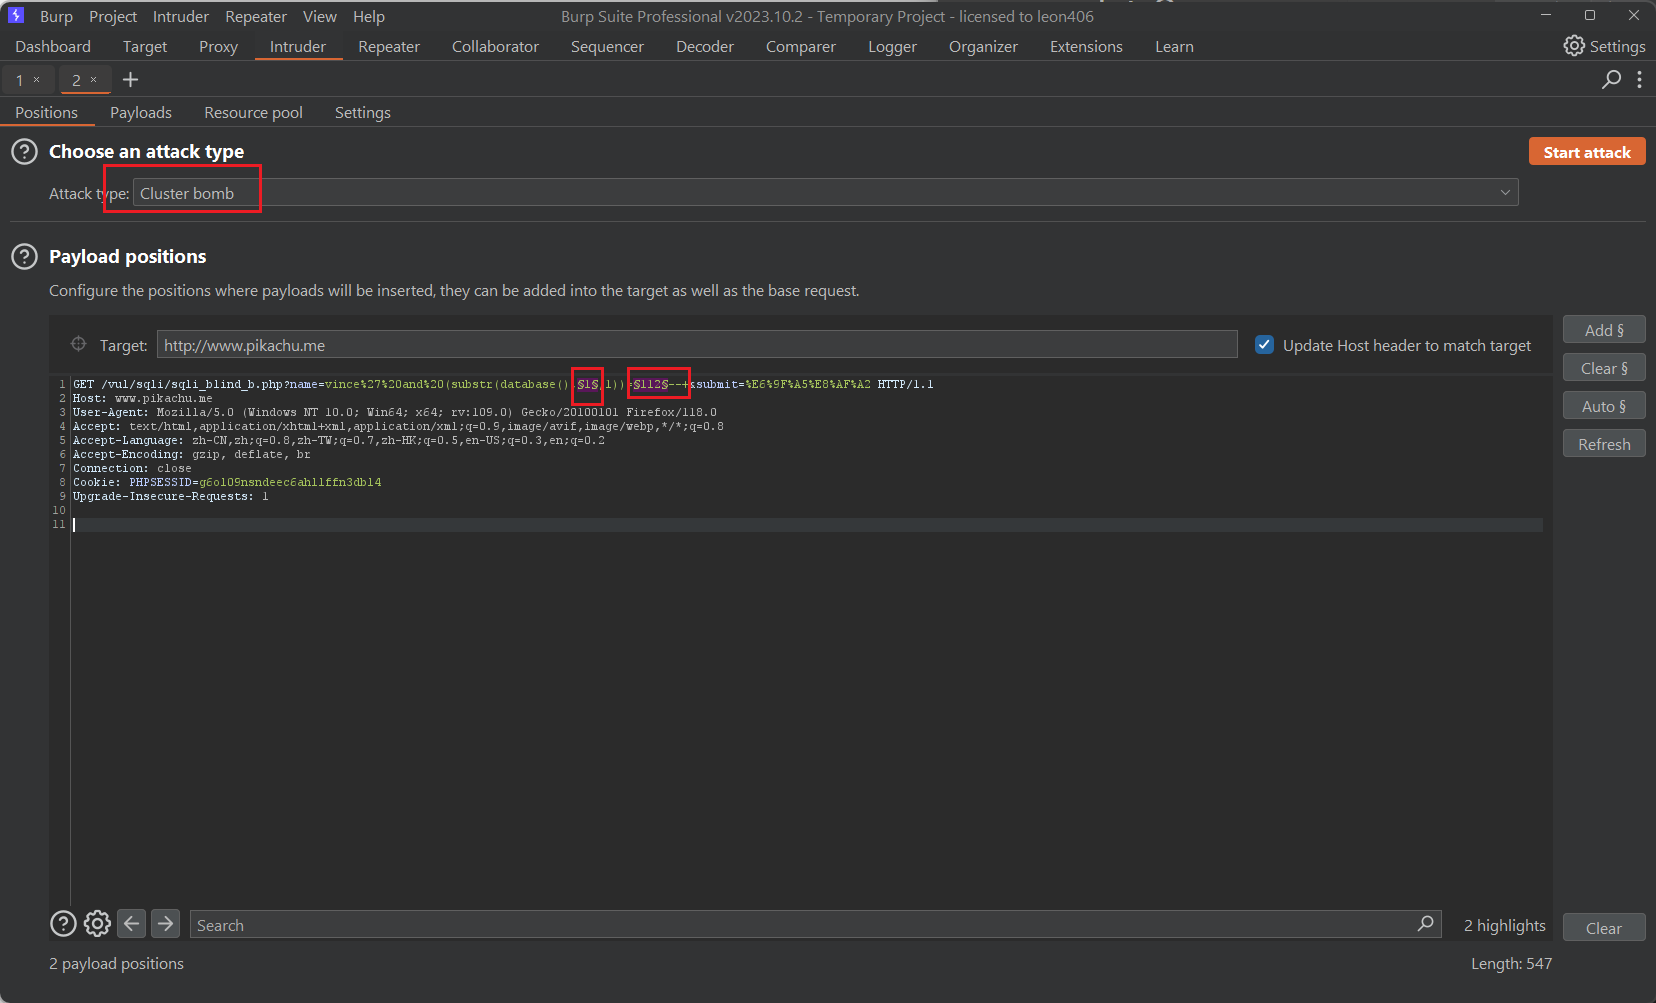Open editor help icon at bottom
The height and width of the screenshot is (1003, 1656).
tap(63, 923)
